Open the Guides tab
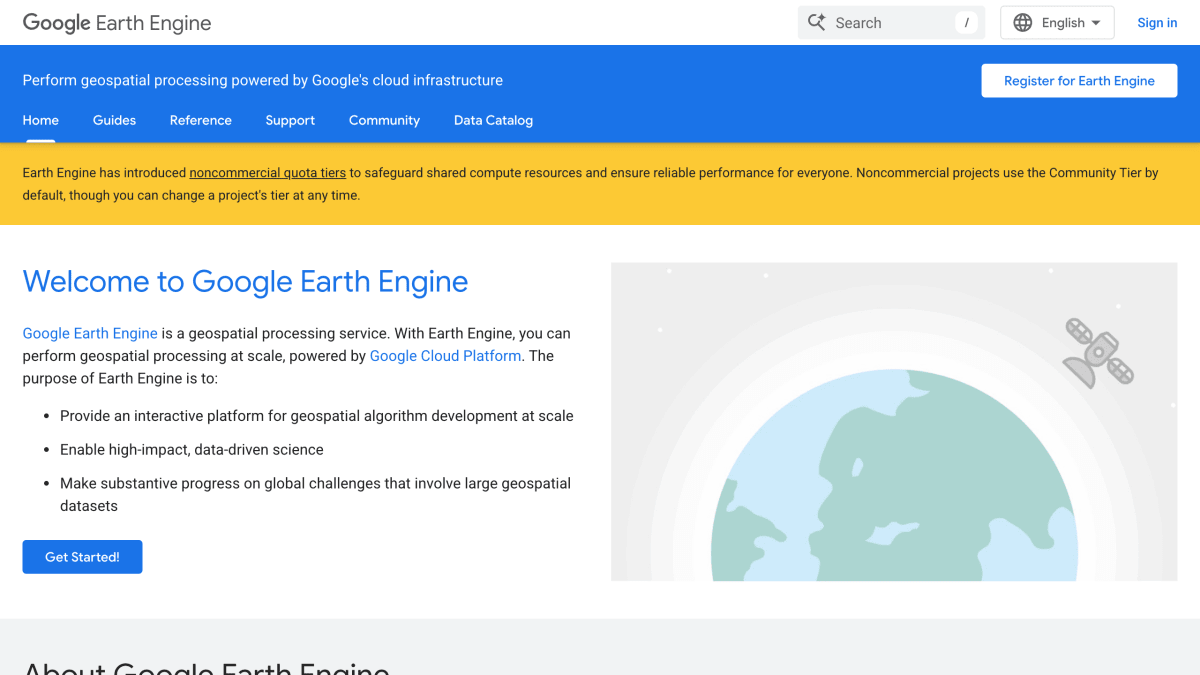This screenshot has width=1200, height=675. point(114,120)
